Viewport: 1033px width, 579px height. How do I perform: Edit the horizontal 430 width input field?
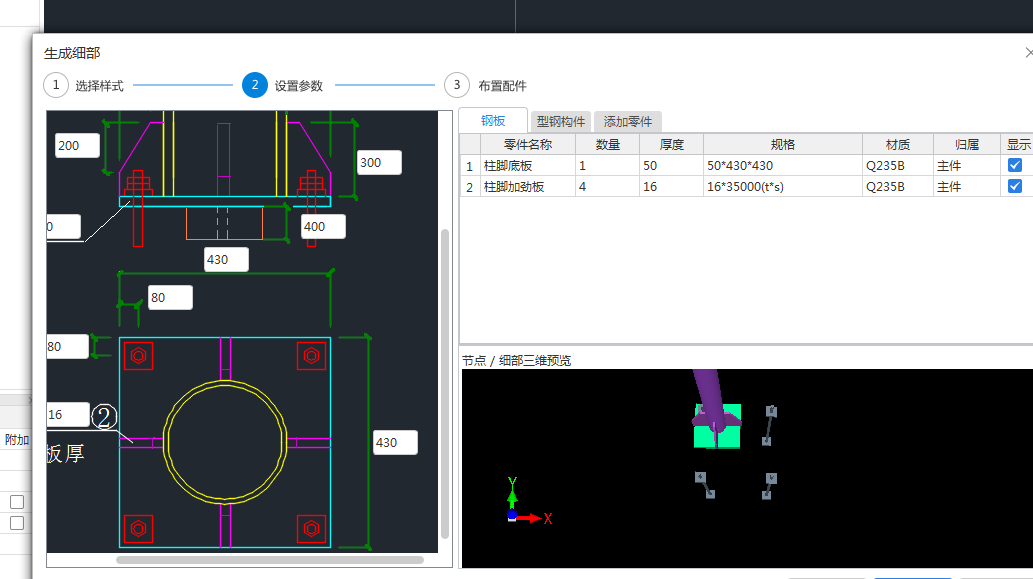226,260
